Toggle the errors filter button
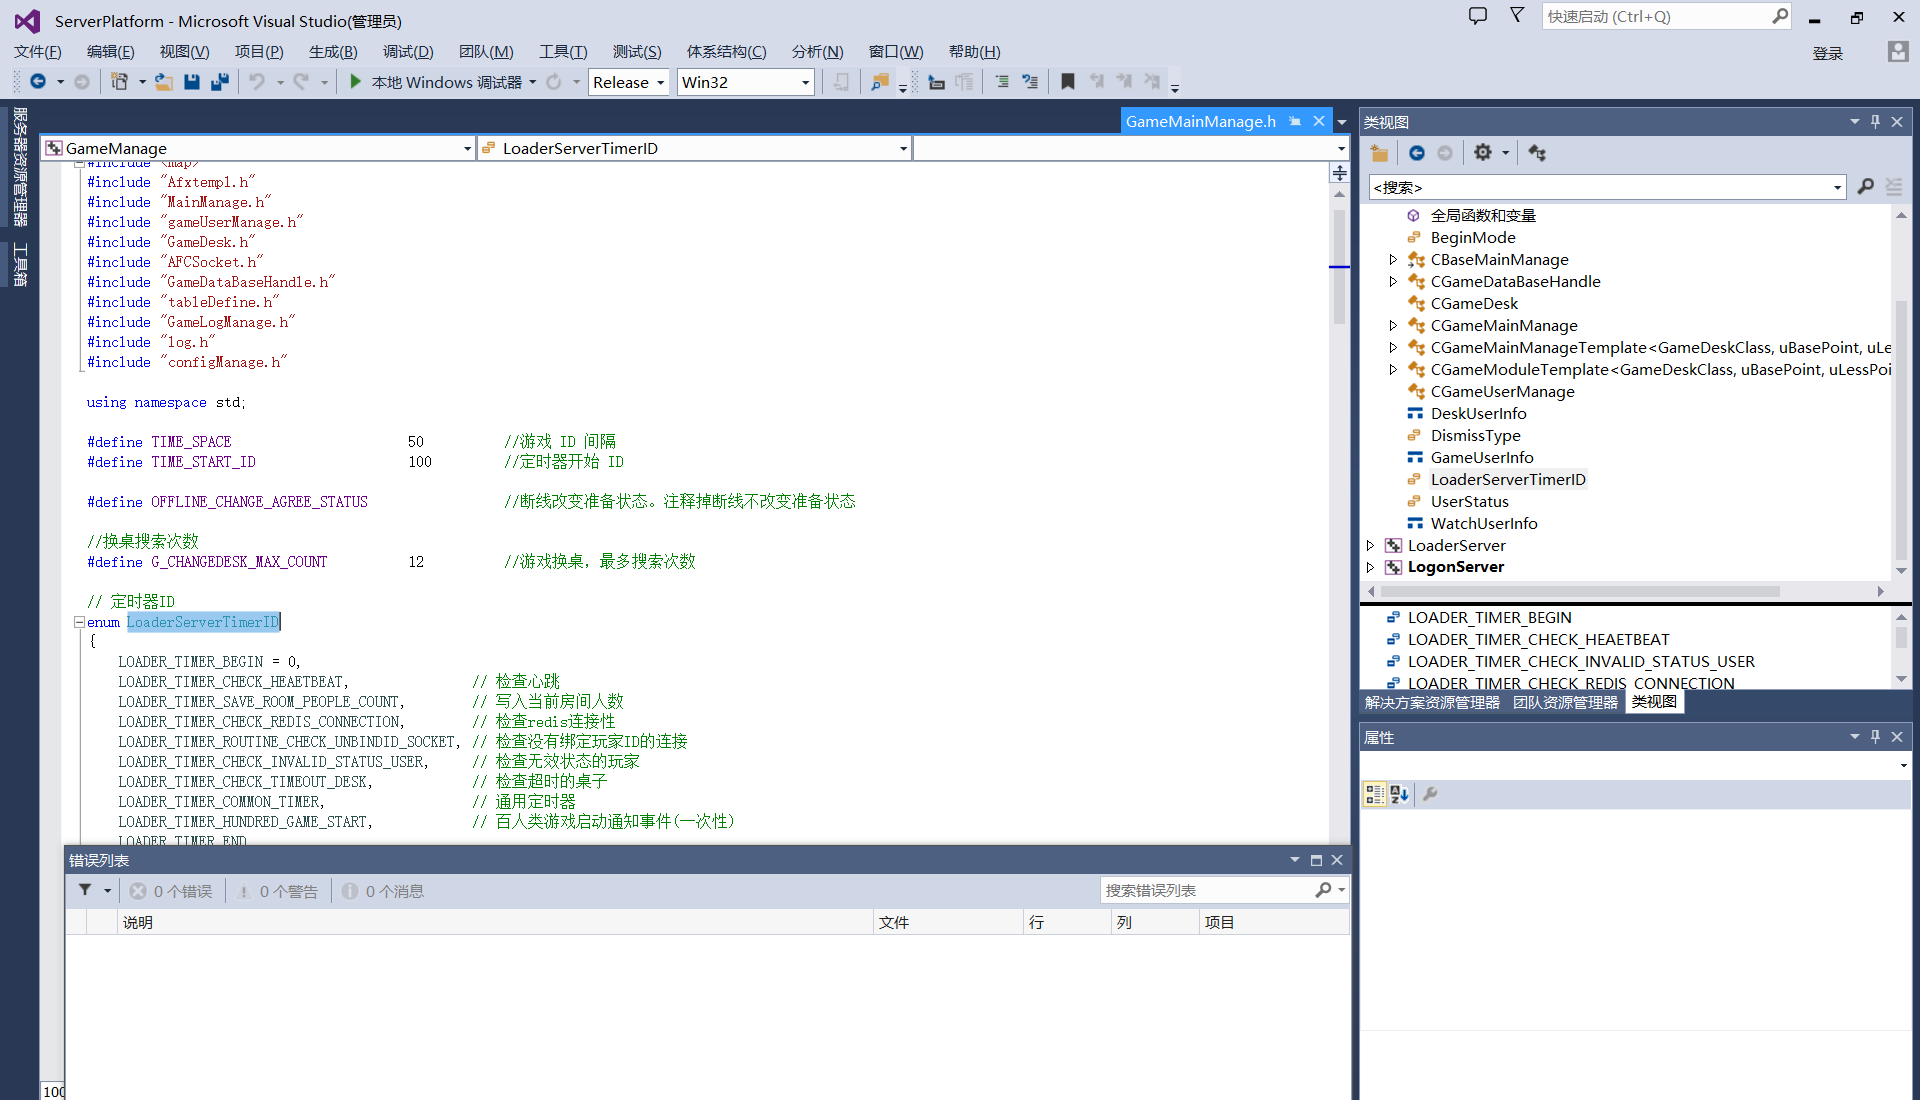The height and width of the screenshot is (1100, 1920). (171, 891)
